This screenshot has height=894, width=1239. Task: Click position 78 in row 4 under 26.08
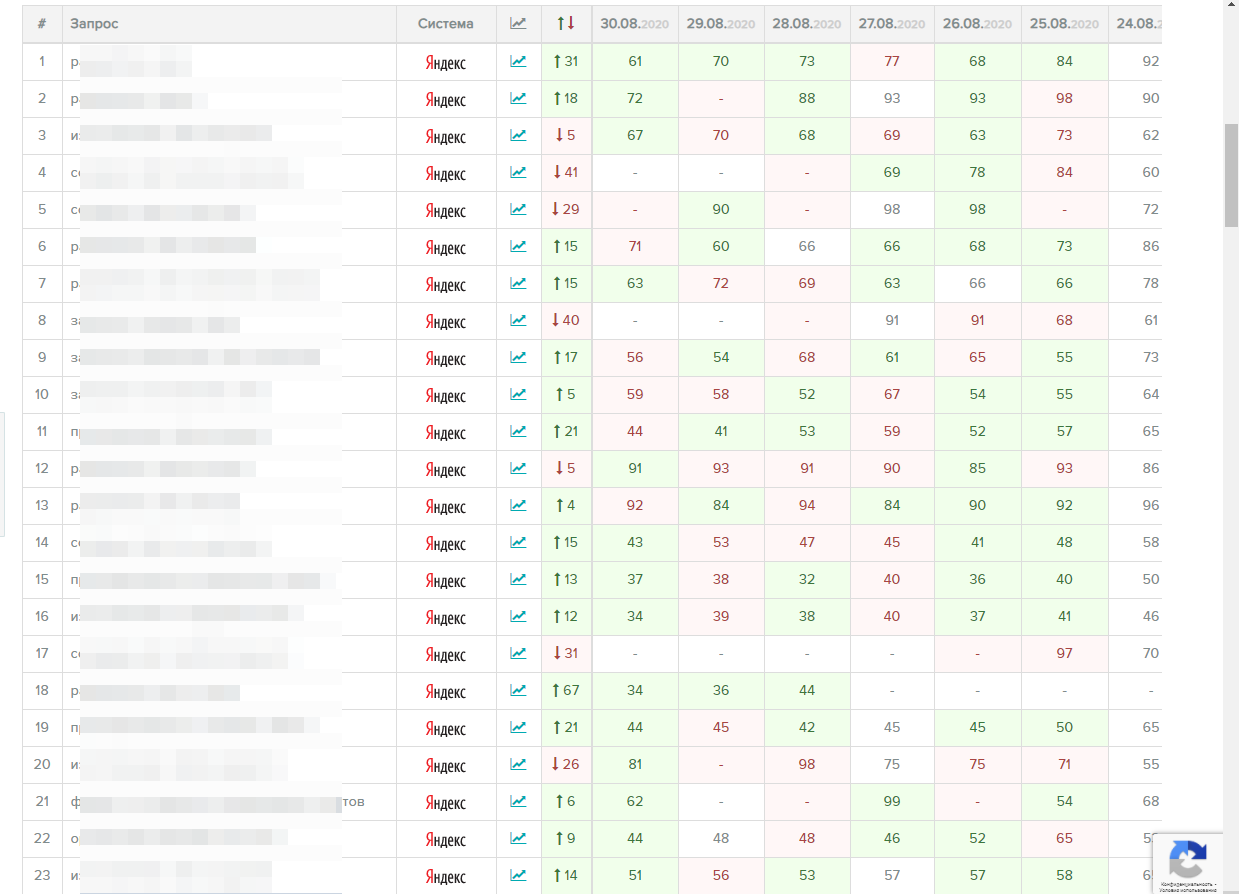click(978, 172)
